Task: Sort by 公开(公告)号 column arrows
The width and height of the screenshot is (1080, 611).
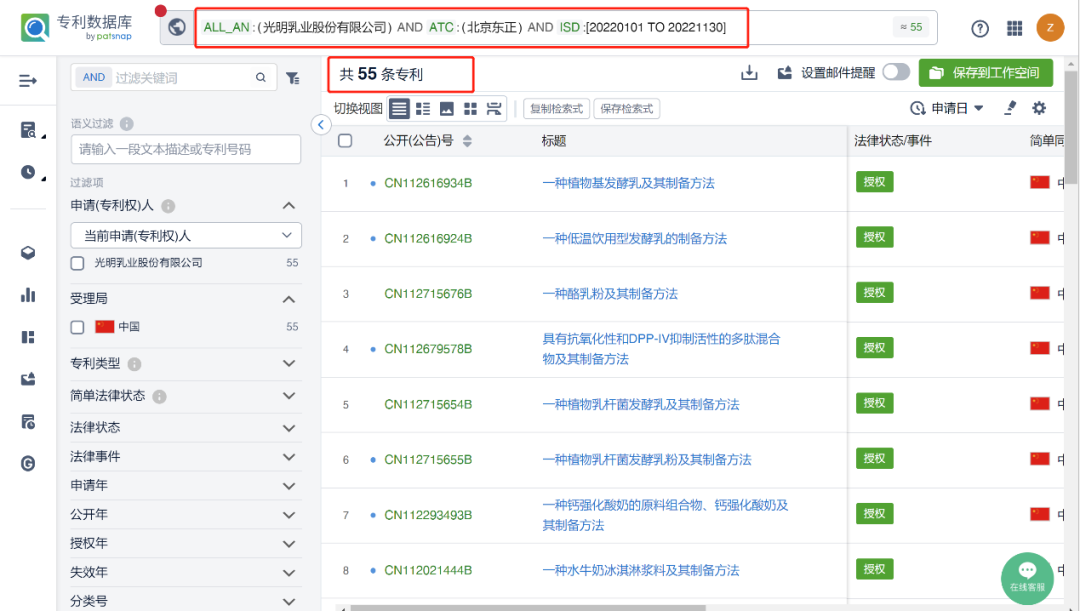Action: coord(467,141)
